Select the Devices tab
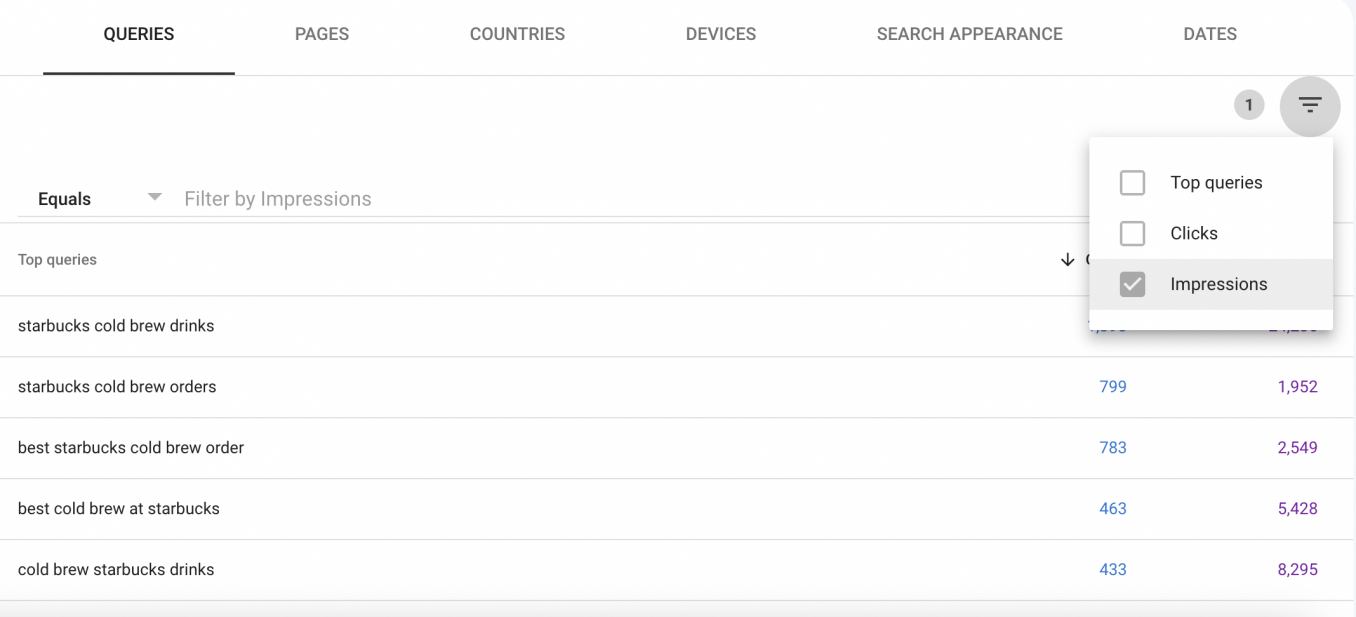The image size is (1356, 617). coord(720,34)
